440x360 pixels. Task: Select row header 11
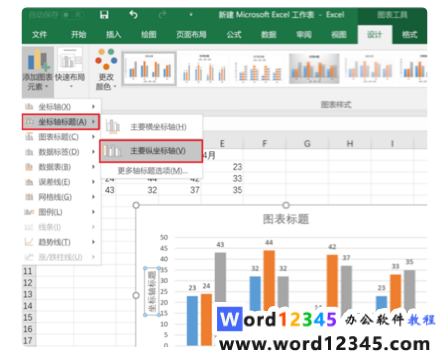click(29, 271)
